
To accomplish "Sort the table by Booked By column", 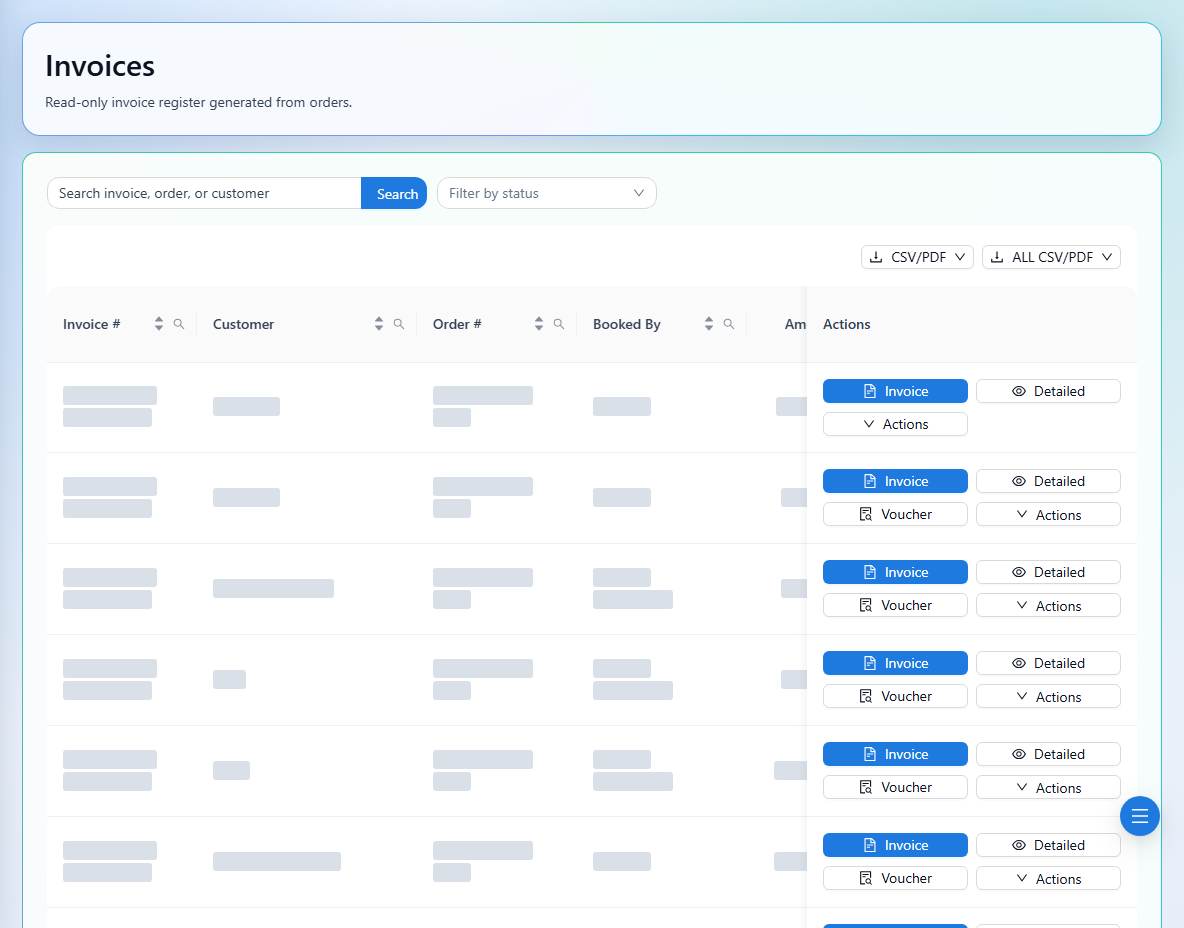I will (708, 324).
